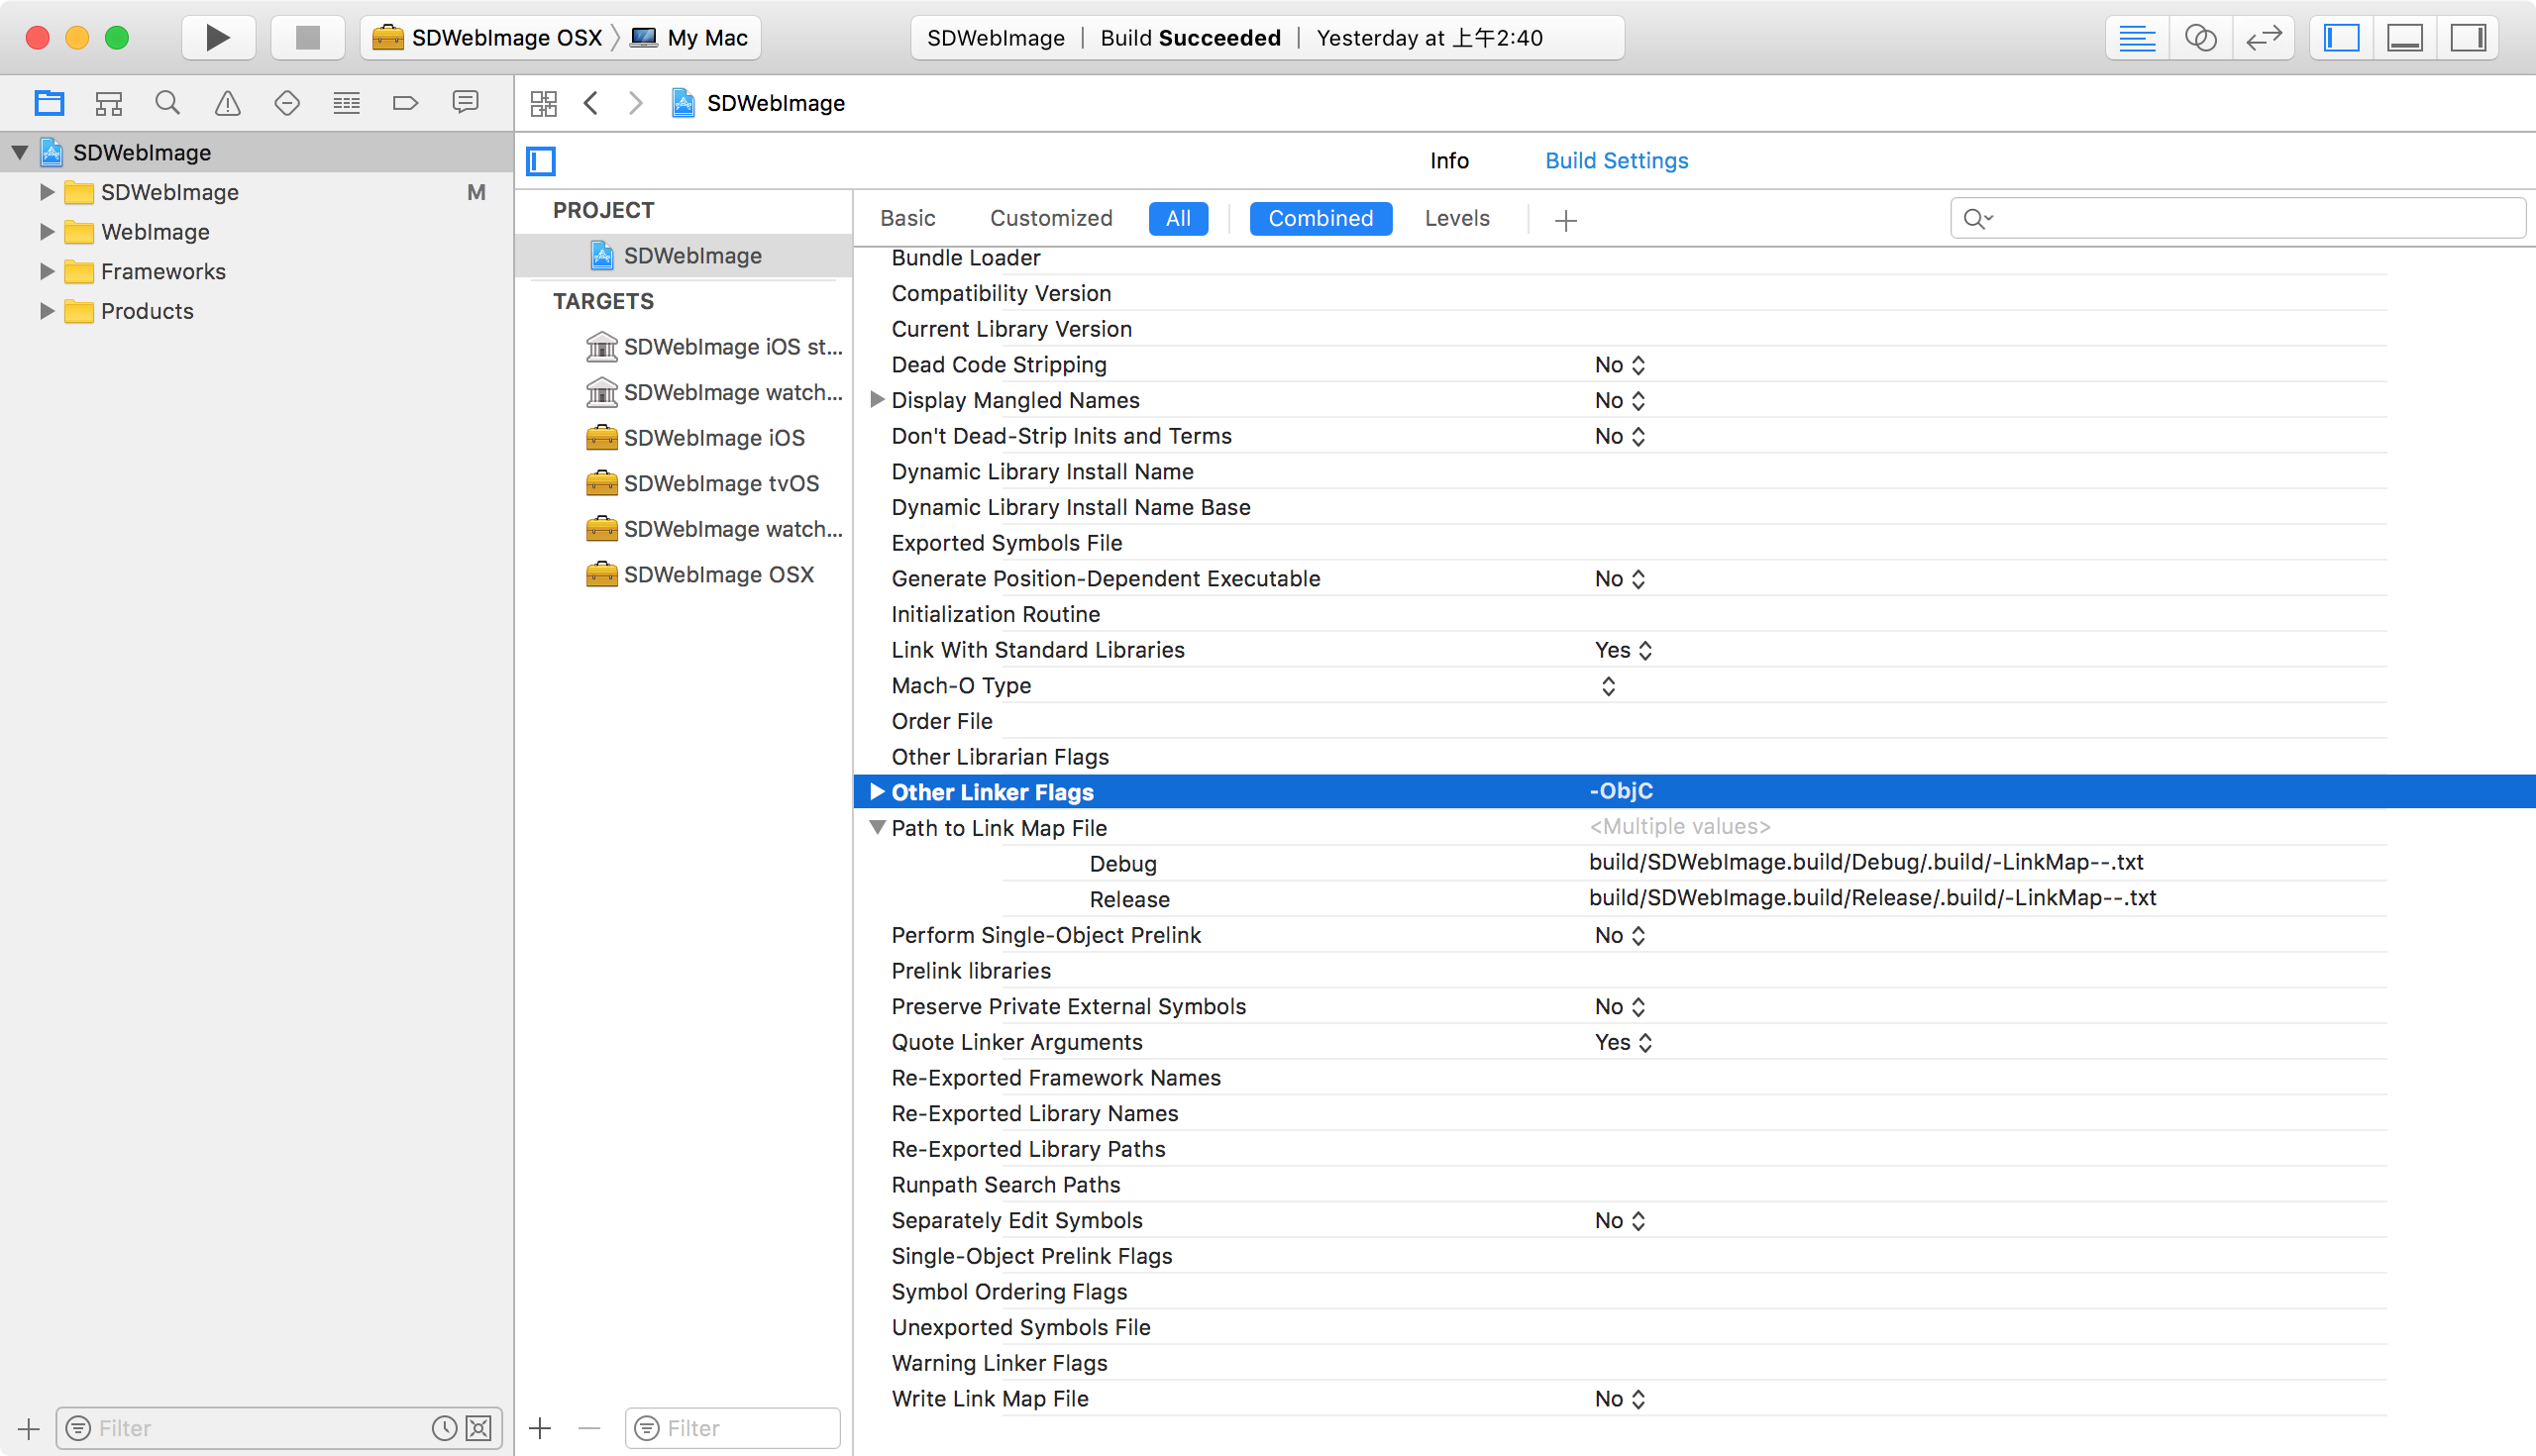Switch to the Build Settings tab
This screenshot has width=2536, height=1456.
pos(1616,161)
